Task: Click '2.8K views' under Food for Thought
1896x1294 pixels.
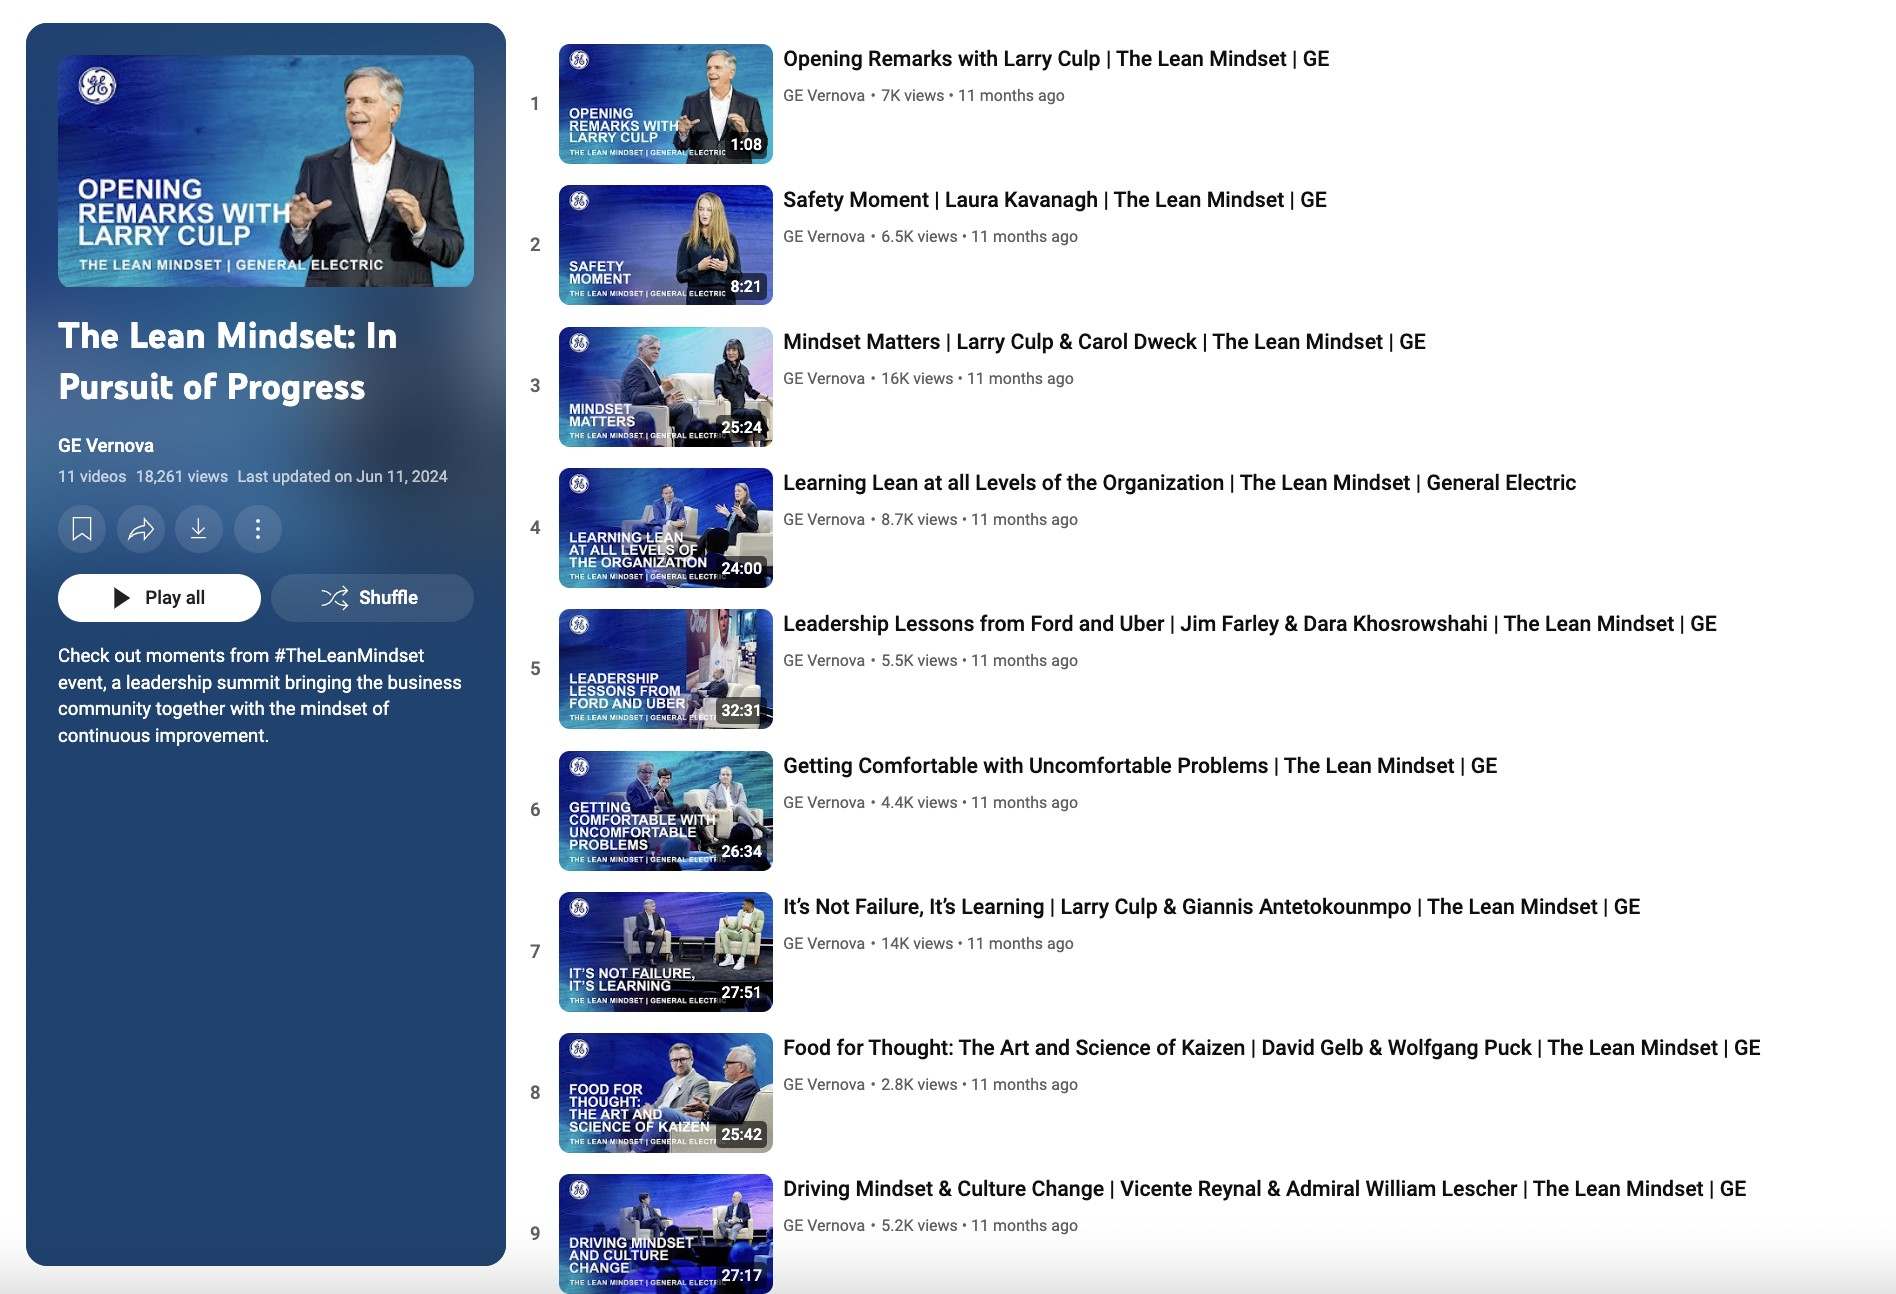Action: 919,1085
